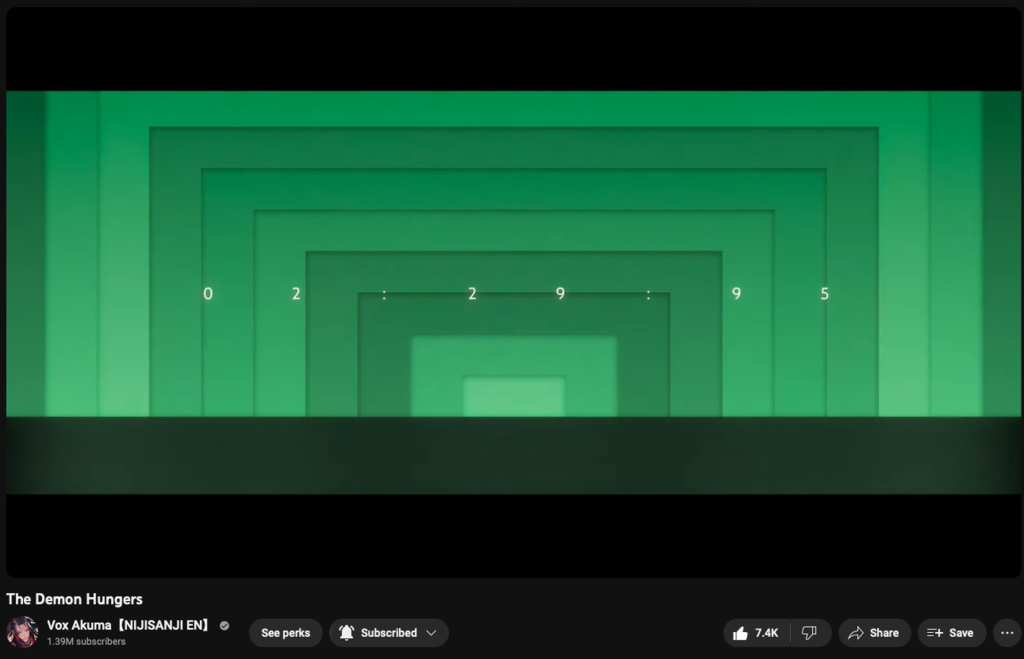1024x659 pixels.
Task: Click the video title The Demon Hungers
Action: pyautogui.click(x=74, y=599)
